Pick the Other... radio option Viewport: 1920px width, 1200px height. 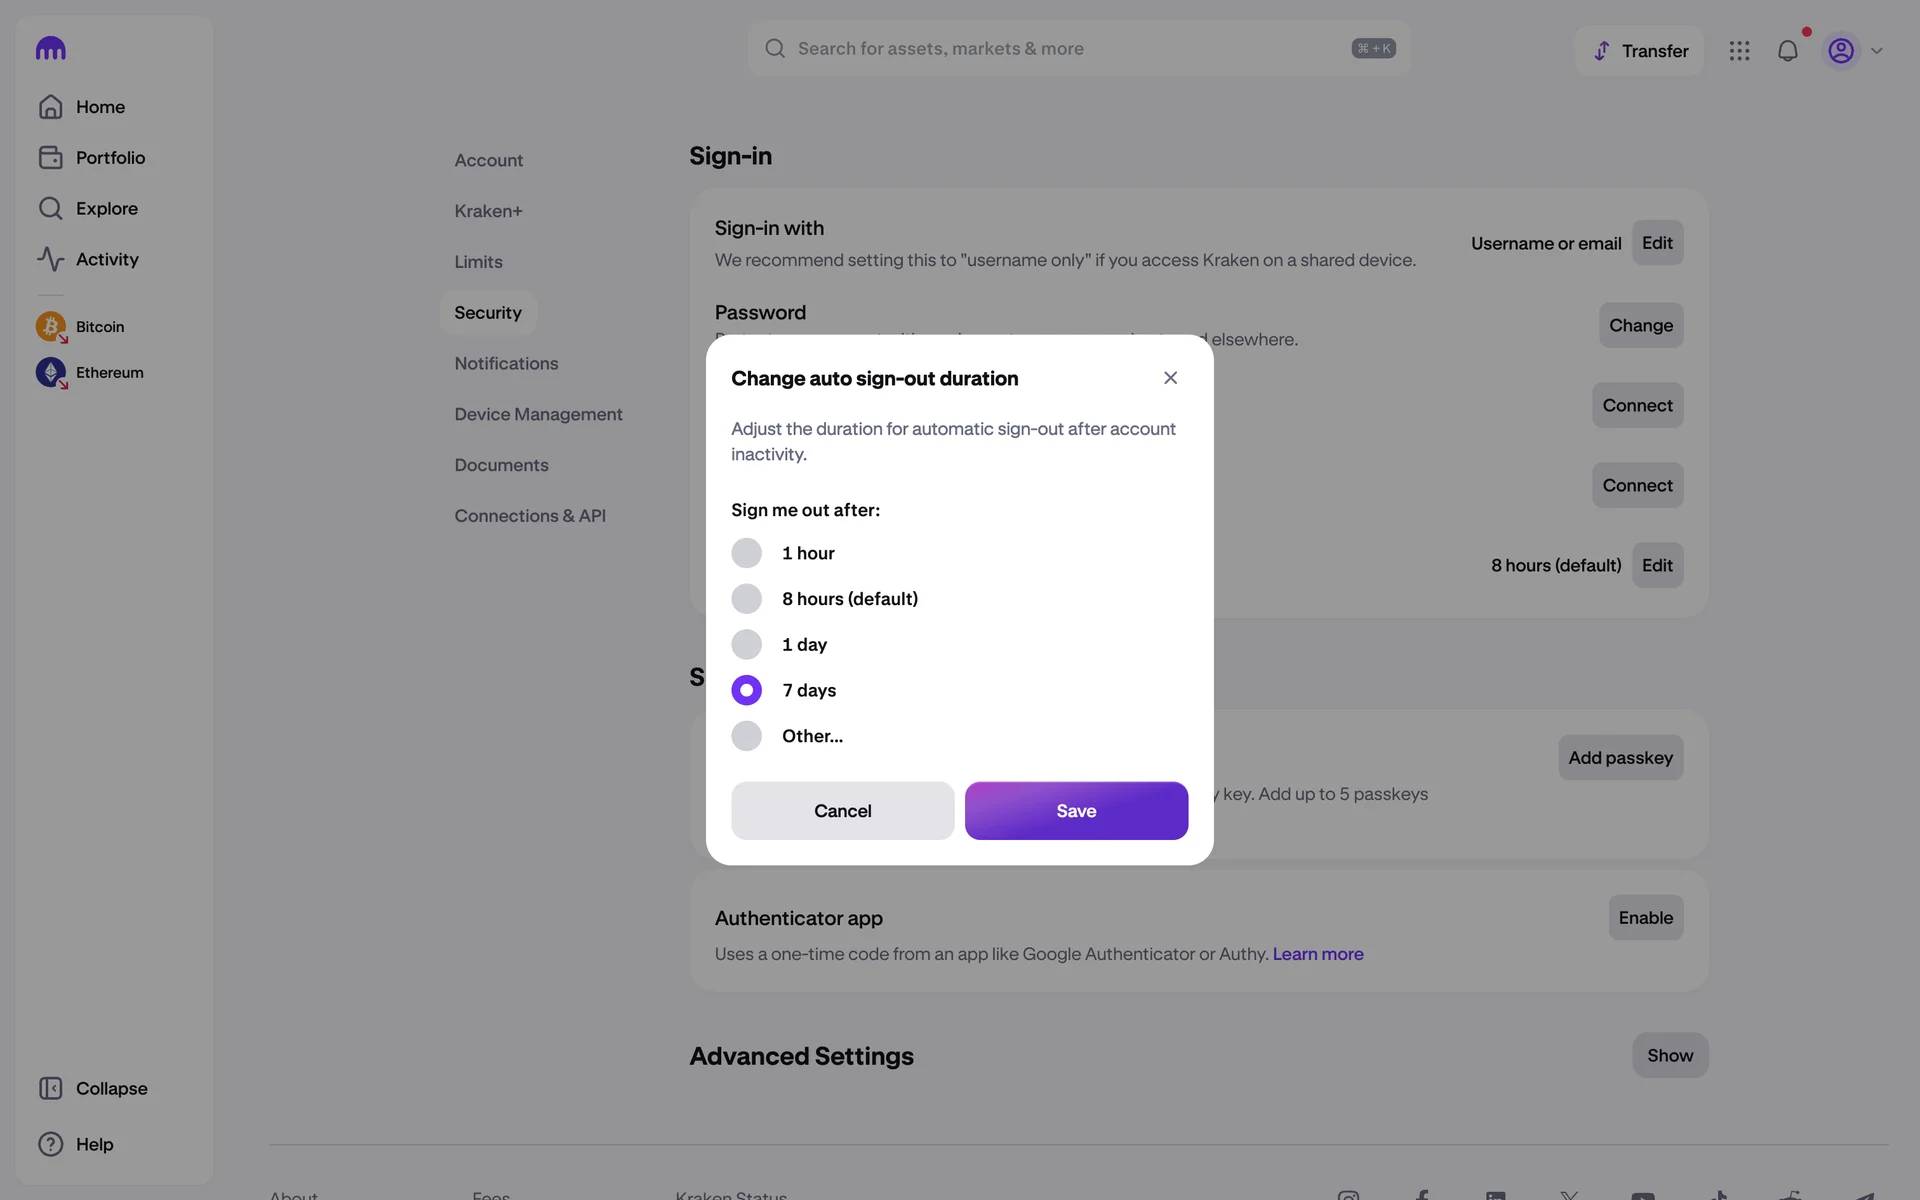pos(746,736)
